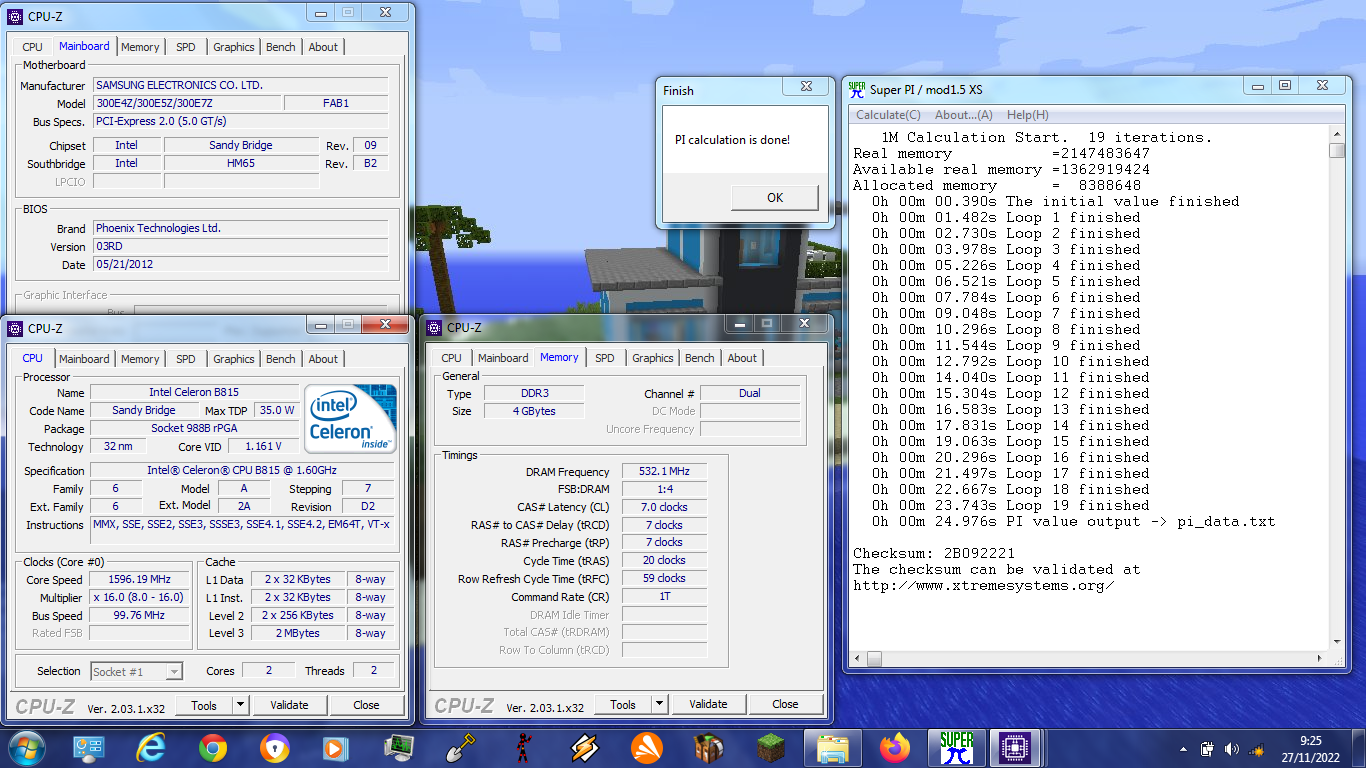Switch to SPD tab in Memory window

(605, 358)
